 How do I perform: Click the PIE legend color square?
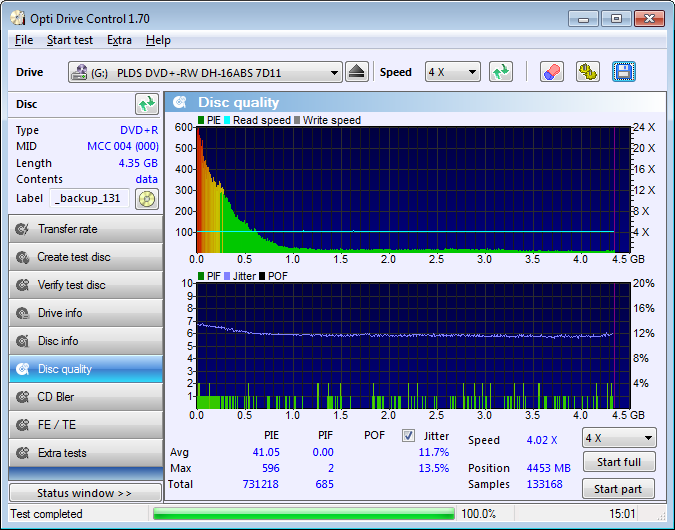point(201,120)
